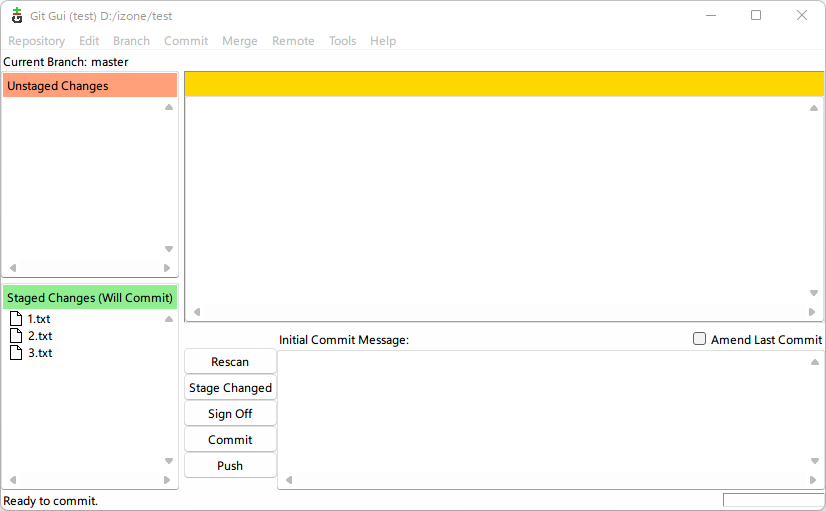
Task: Click the yellow diff header bar
Action: click(x=504, y=84)
